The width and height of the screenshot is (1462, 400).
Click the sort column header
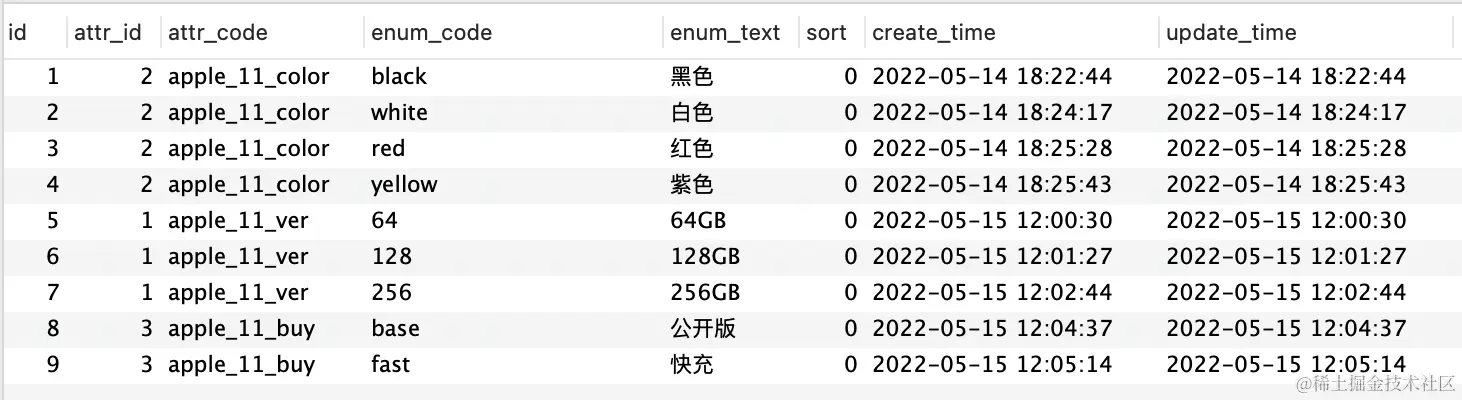point(826,33)
